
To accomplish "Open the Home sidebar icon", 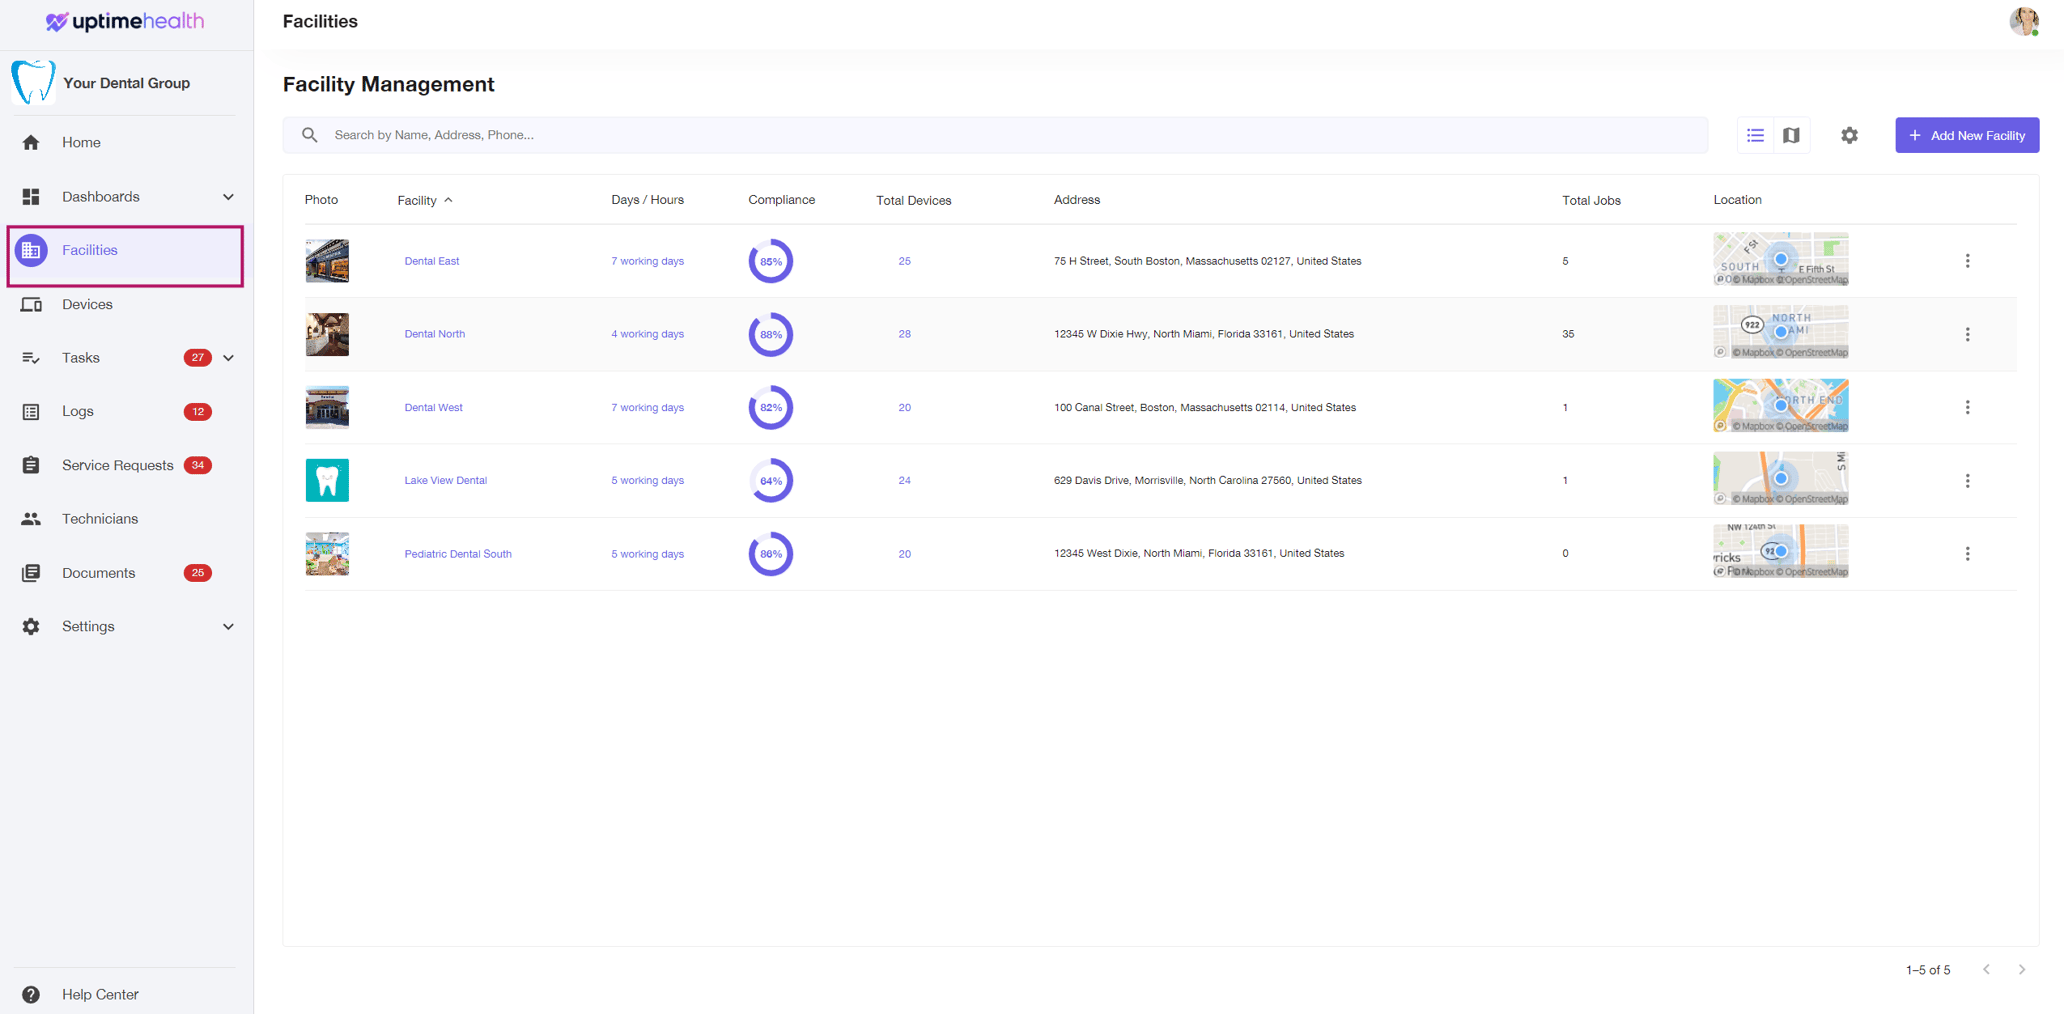I will (x=31, y=142).
